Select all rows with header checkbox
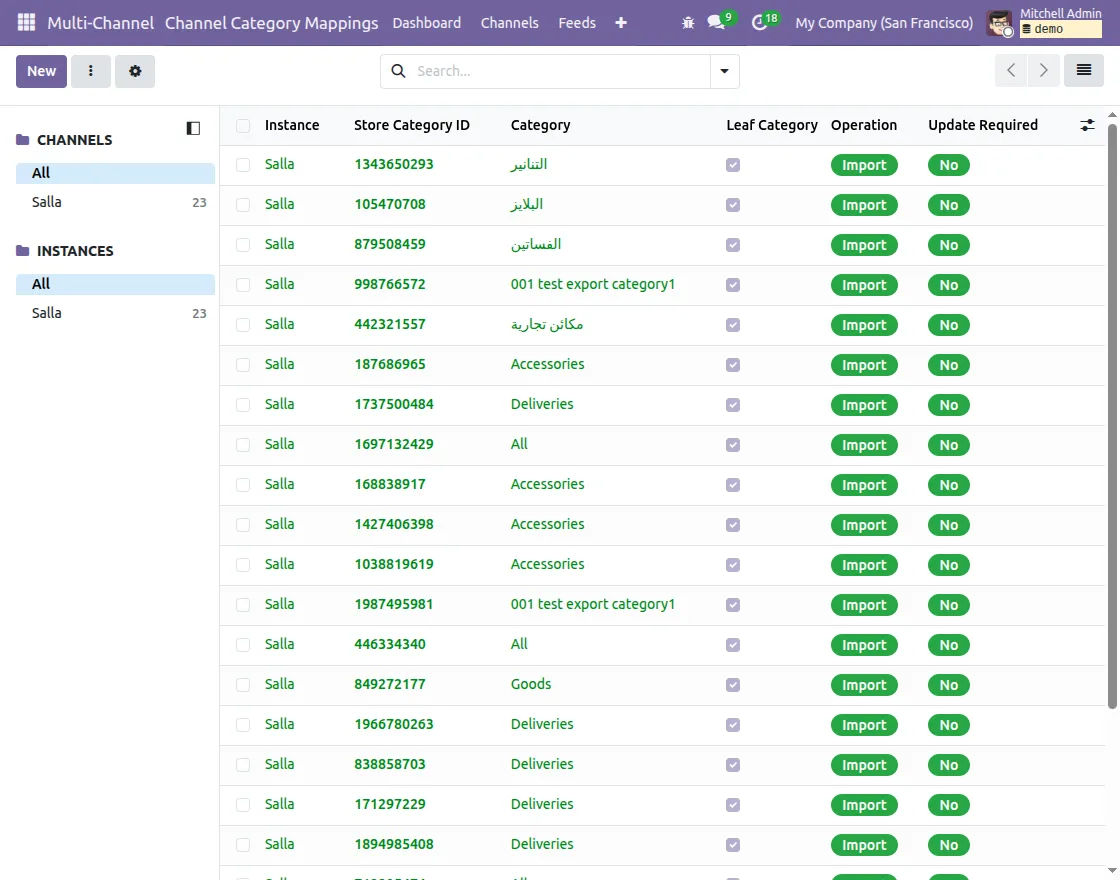1120x880 pixels. [243, 126]
